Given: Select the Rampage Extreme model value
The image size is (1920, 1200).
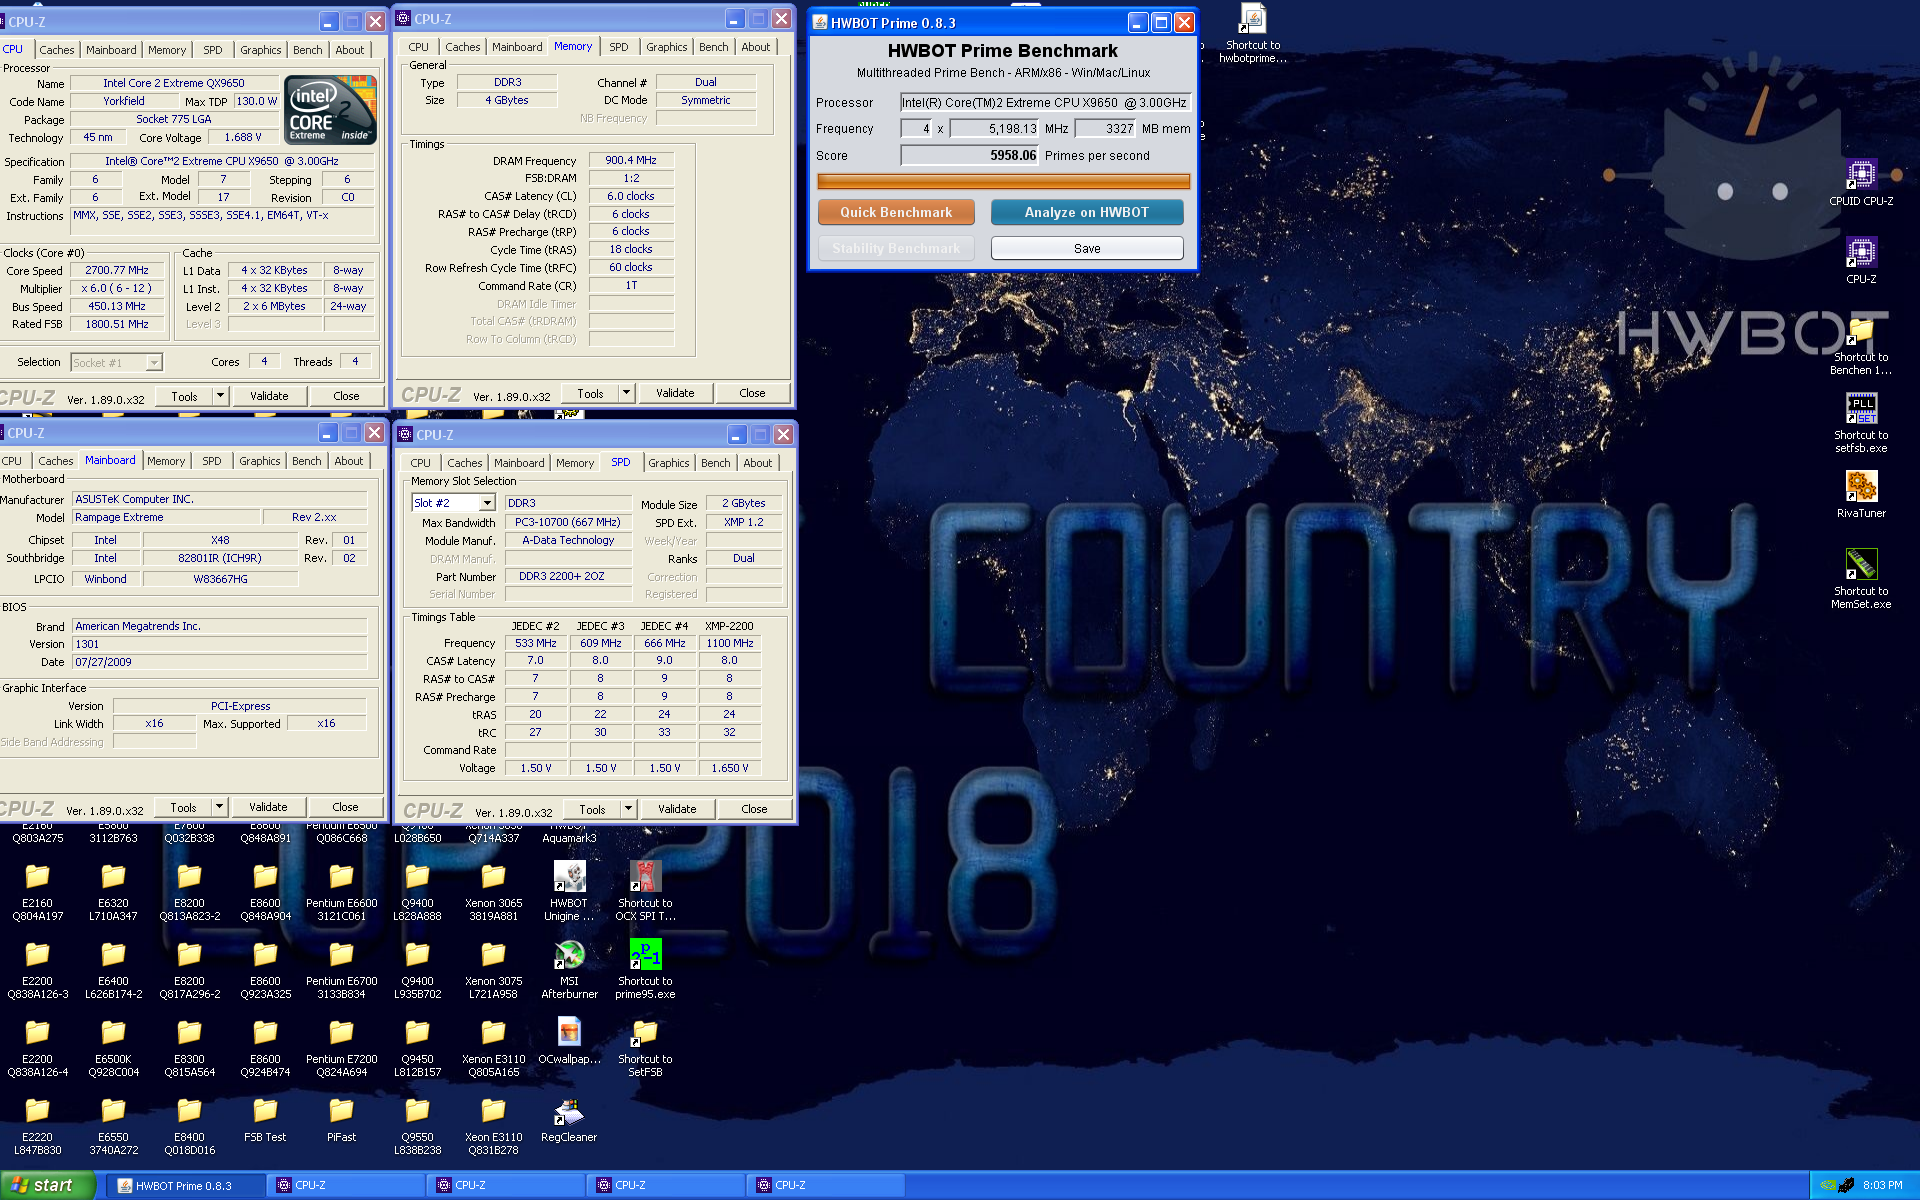Looking at the screenshot, I should pos(166,517).
